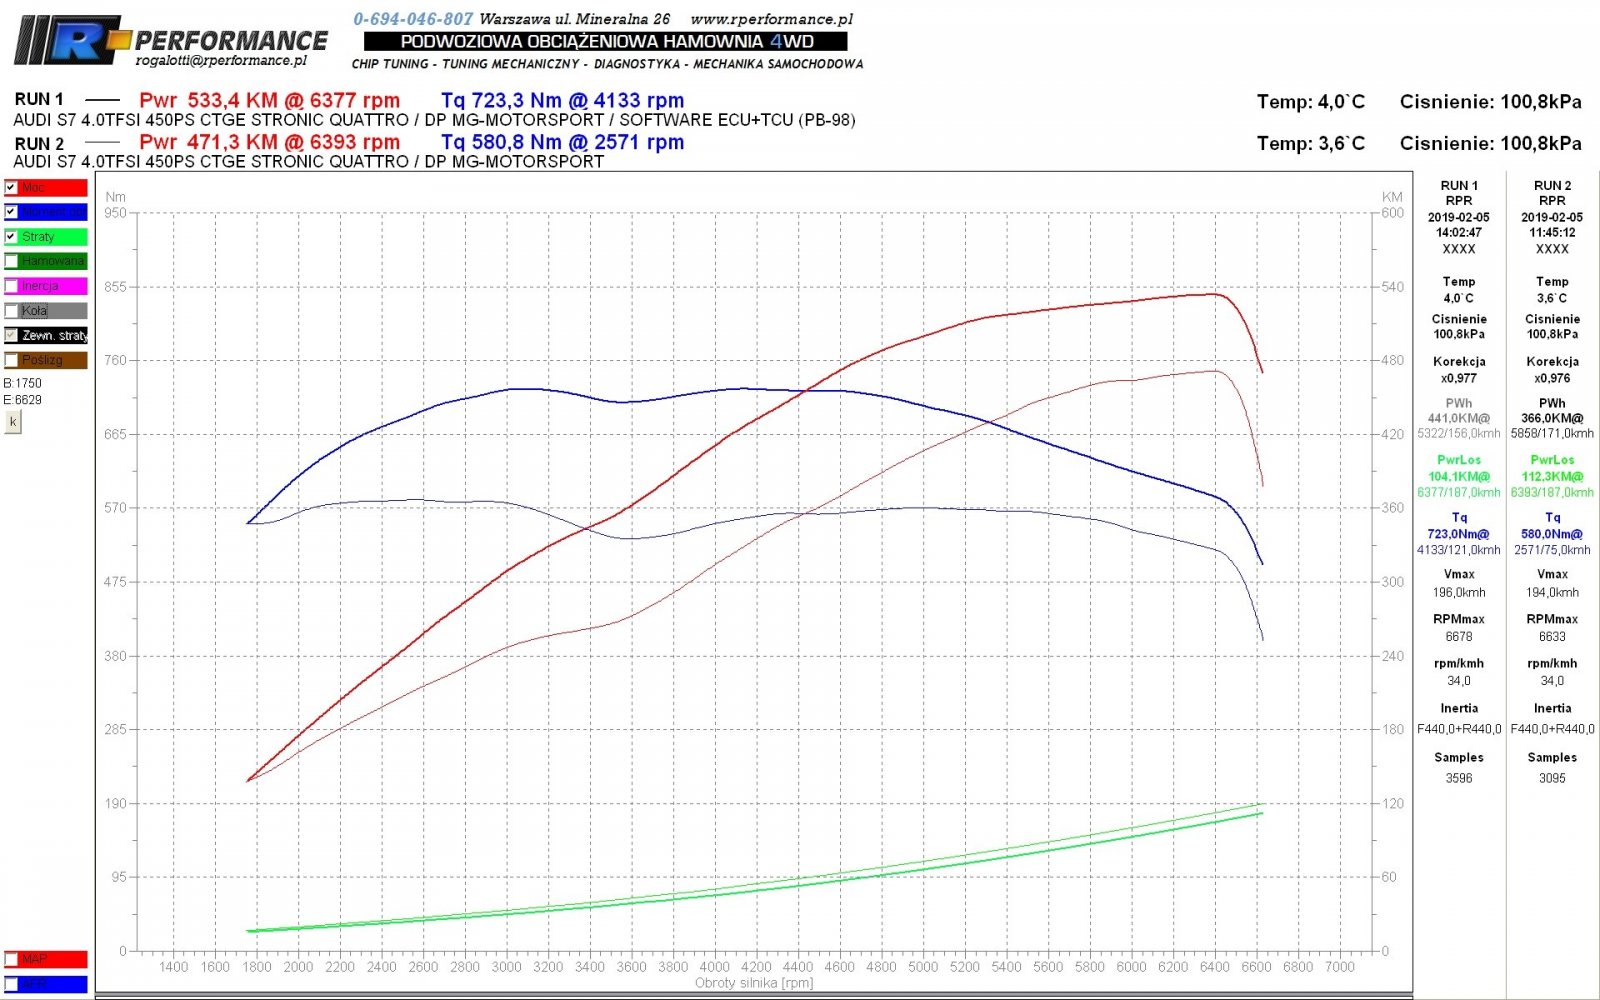Click RUN 2 power value 471,3 KM
1600x1000 pixels.
coord(232,142)
